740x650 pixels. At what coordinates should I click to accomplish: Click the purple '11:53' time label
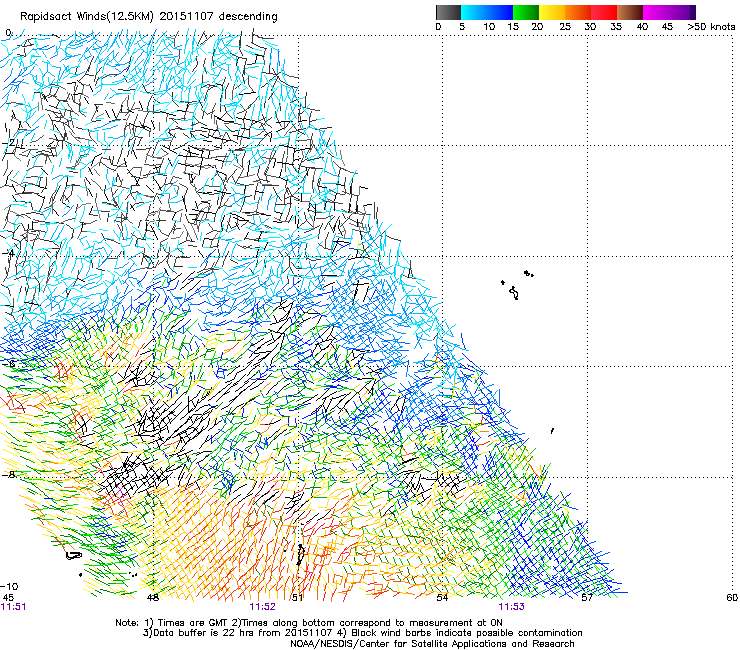pyautogui.click(x=512, y=607)
